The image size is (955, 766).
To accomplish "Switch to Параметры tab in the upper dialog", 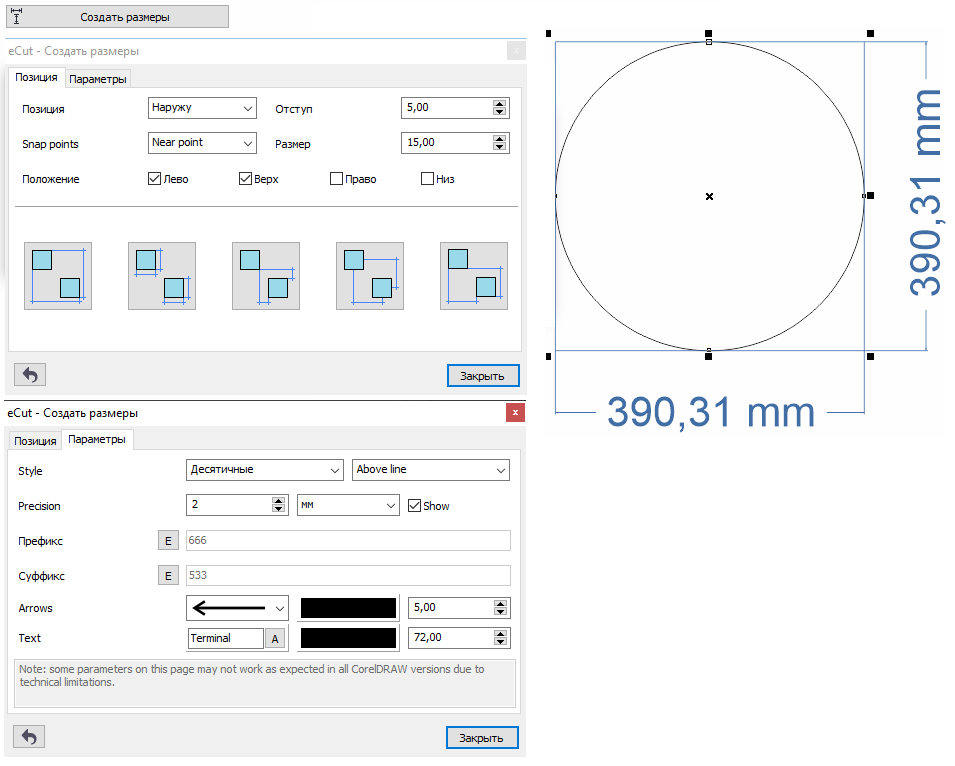I will (98, 79).
